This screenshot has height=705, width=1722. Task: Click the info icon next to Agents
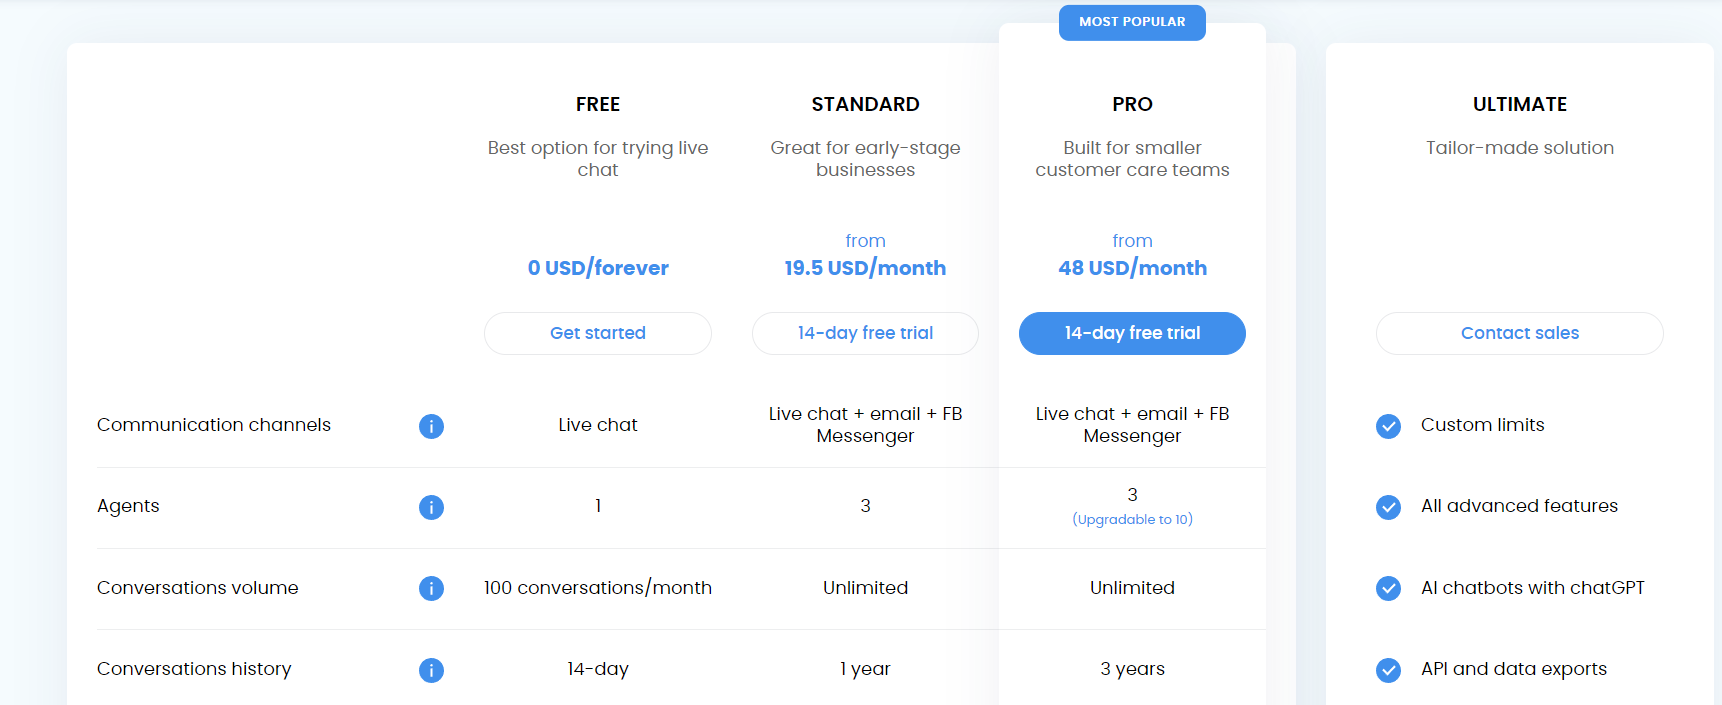[431, 507]
